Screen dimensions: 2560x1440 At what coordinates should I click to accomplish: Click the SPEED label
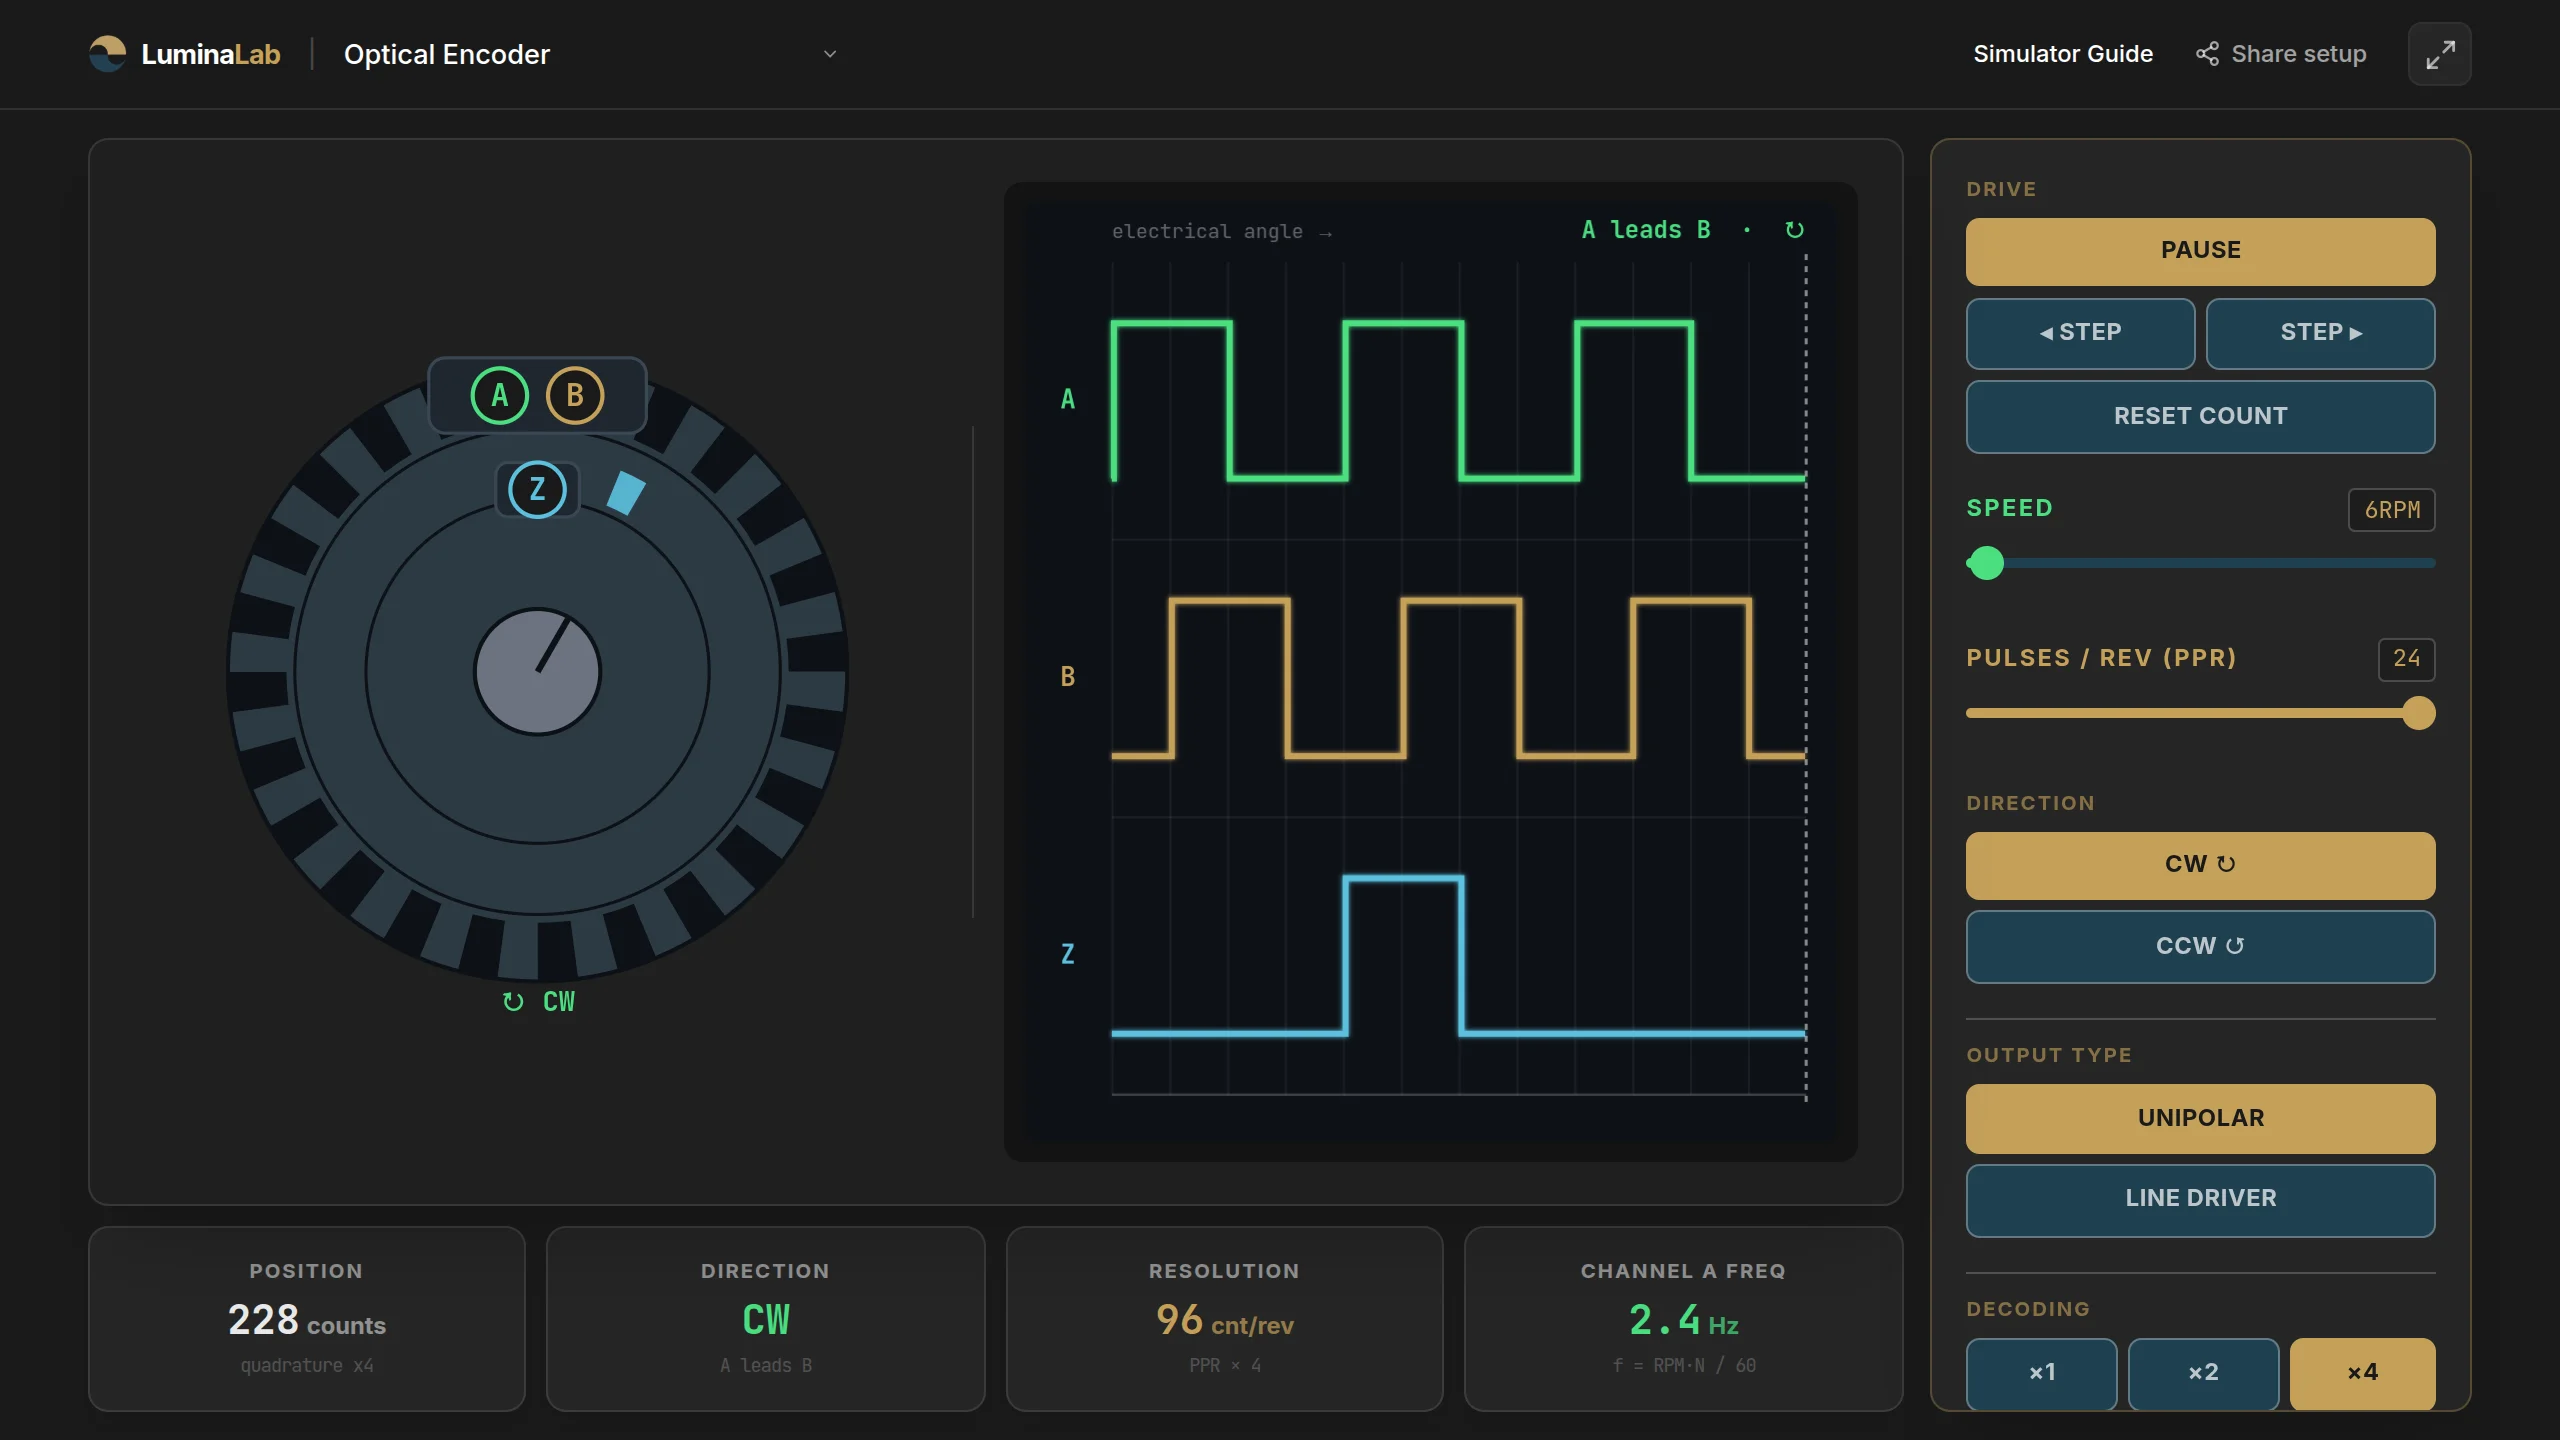tap(2009, 509)
